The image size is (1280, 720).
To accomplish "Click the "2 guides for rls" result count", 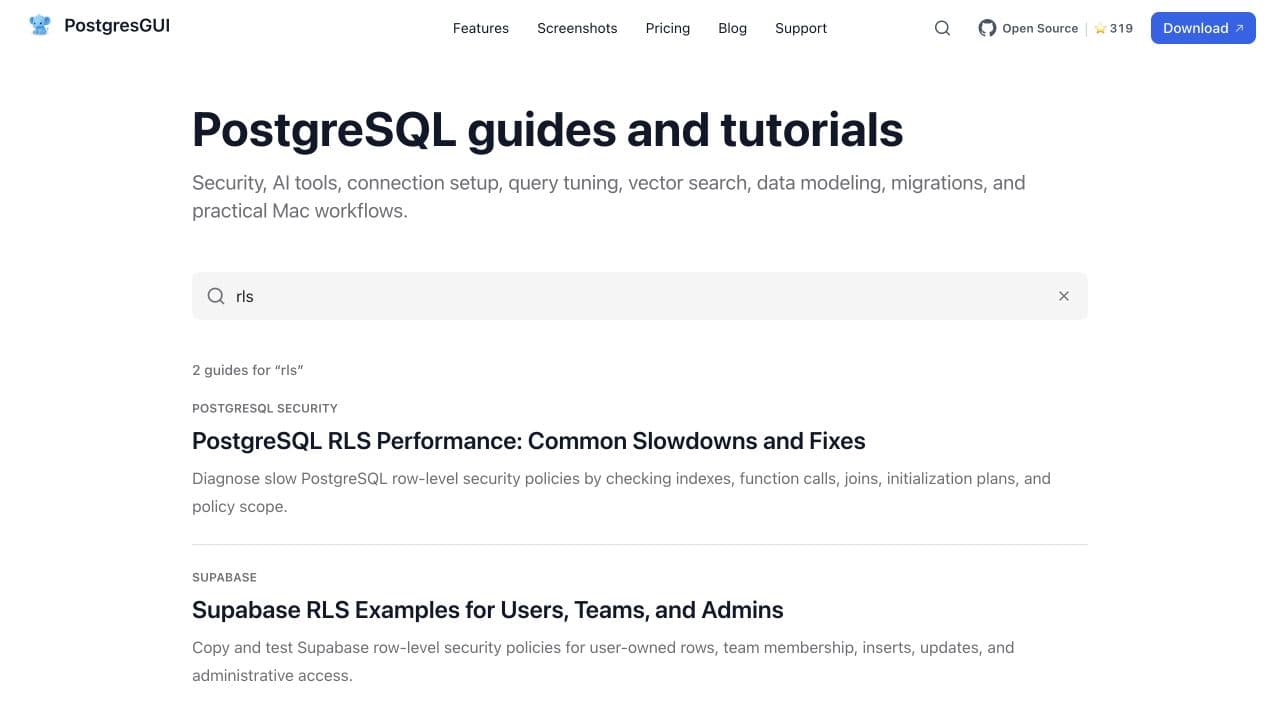I will coord(248,370).
